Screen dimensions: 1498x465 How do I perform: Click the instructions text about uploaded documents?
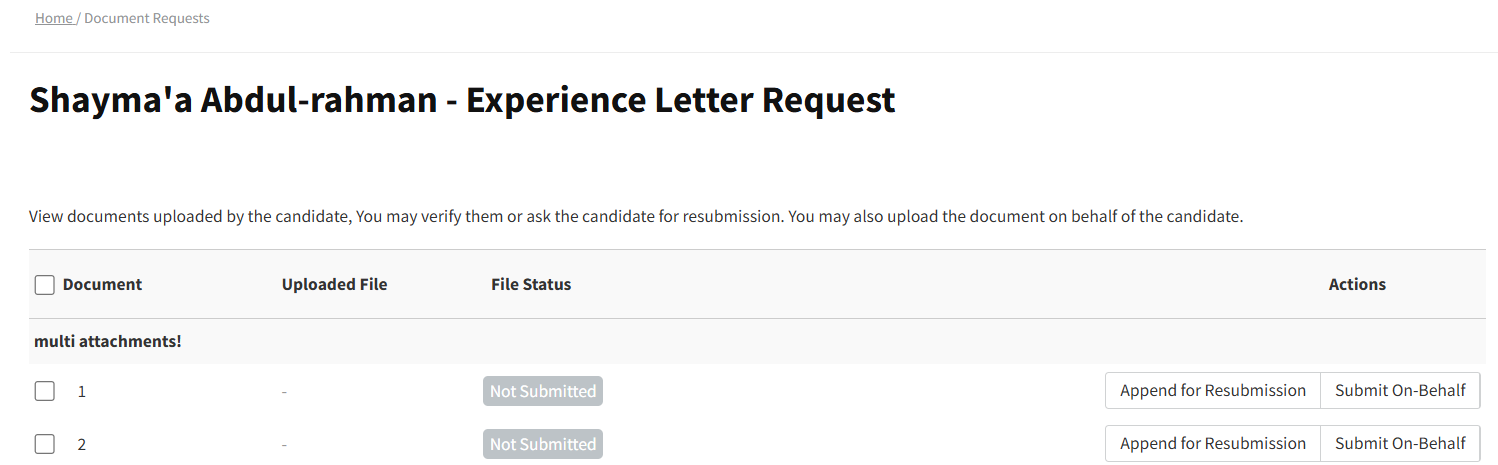coord(635,217)
